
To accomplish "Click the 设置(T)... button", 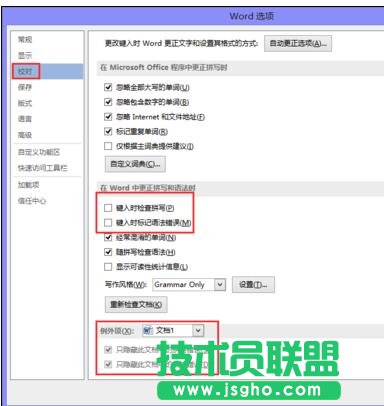I will click(x=253, y=285).
